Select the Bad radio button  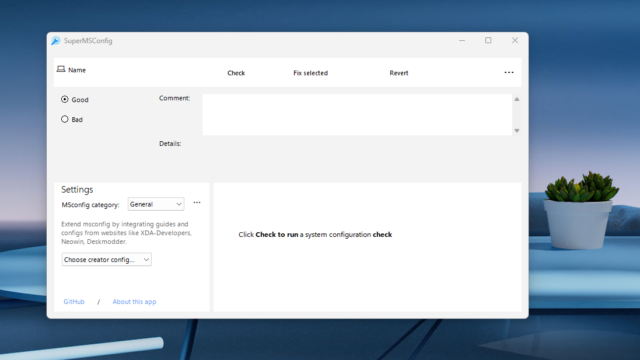pos(64,119)
